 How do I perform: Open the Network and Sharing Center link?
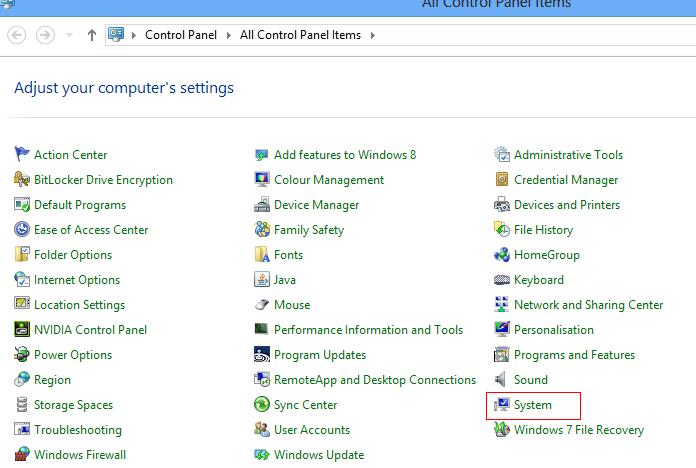tap(588, 305)
